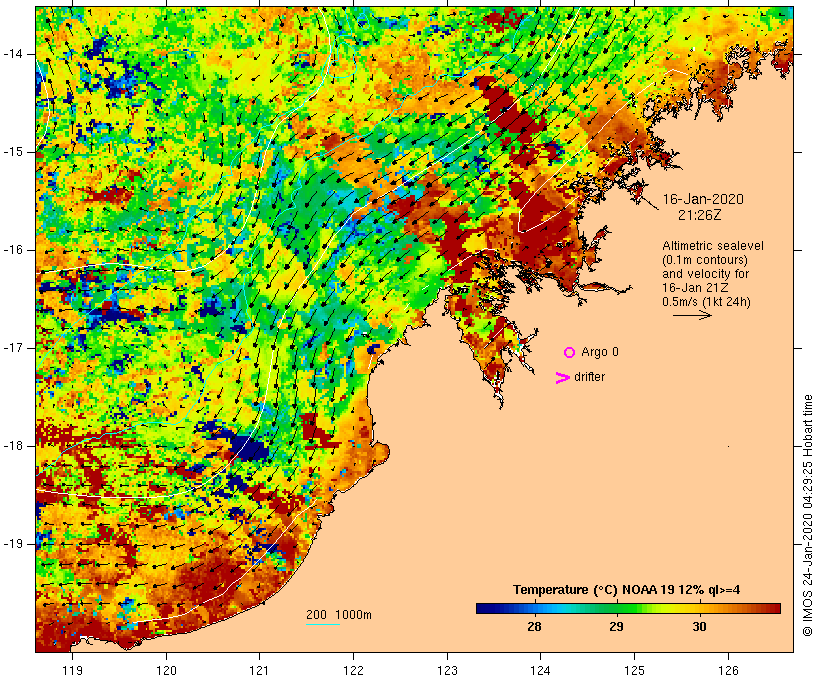Click 'and velocity for' legend text

point(705,274)
